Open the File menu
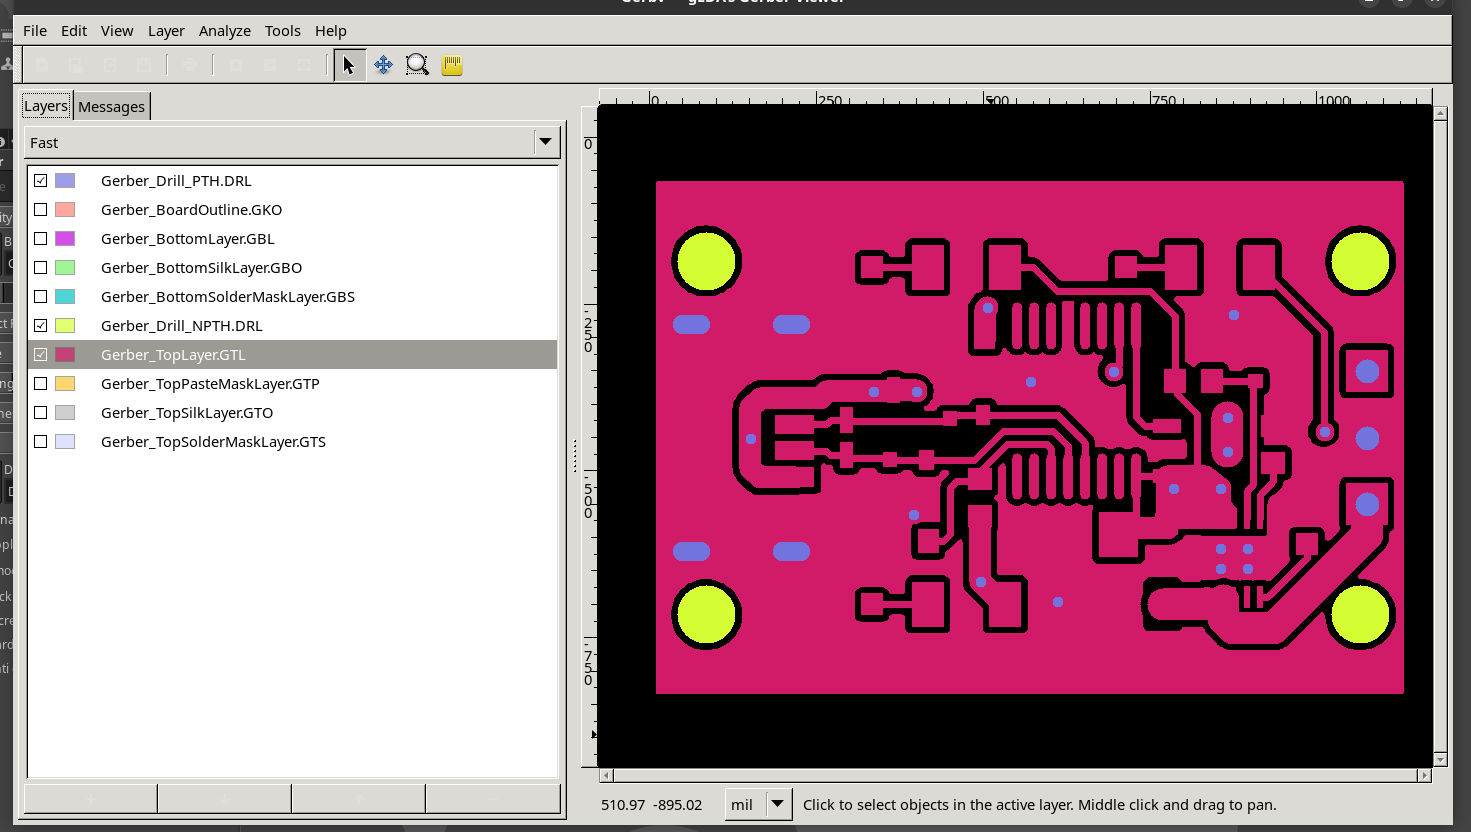 pos(35,31)
